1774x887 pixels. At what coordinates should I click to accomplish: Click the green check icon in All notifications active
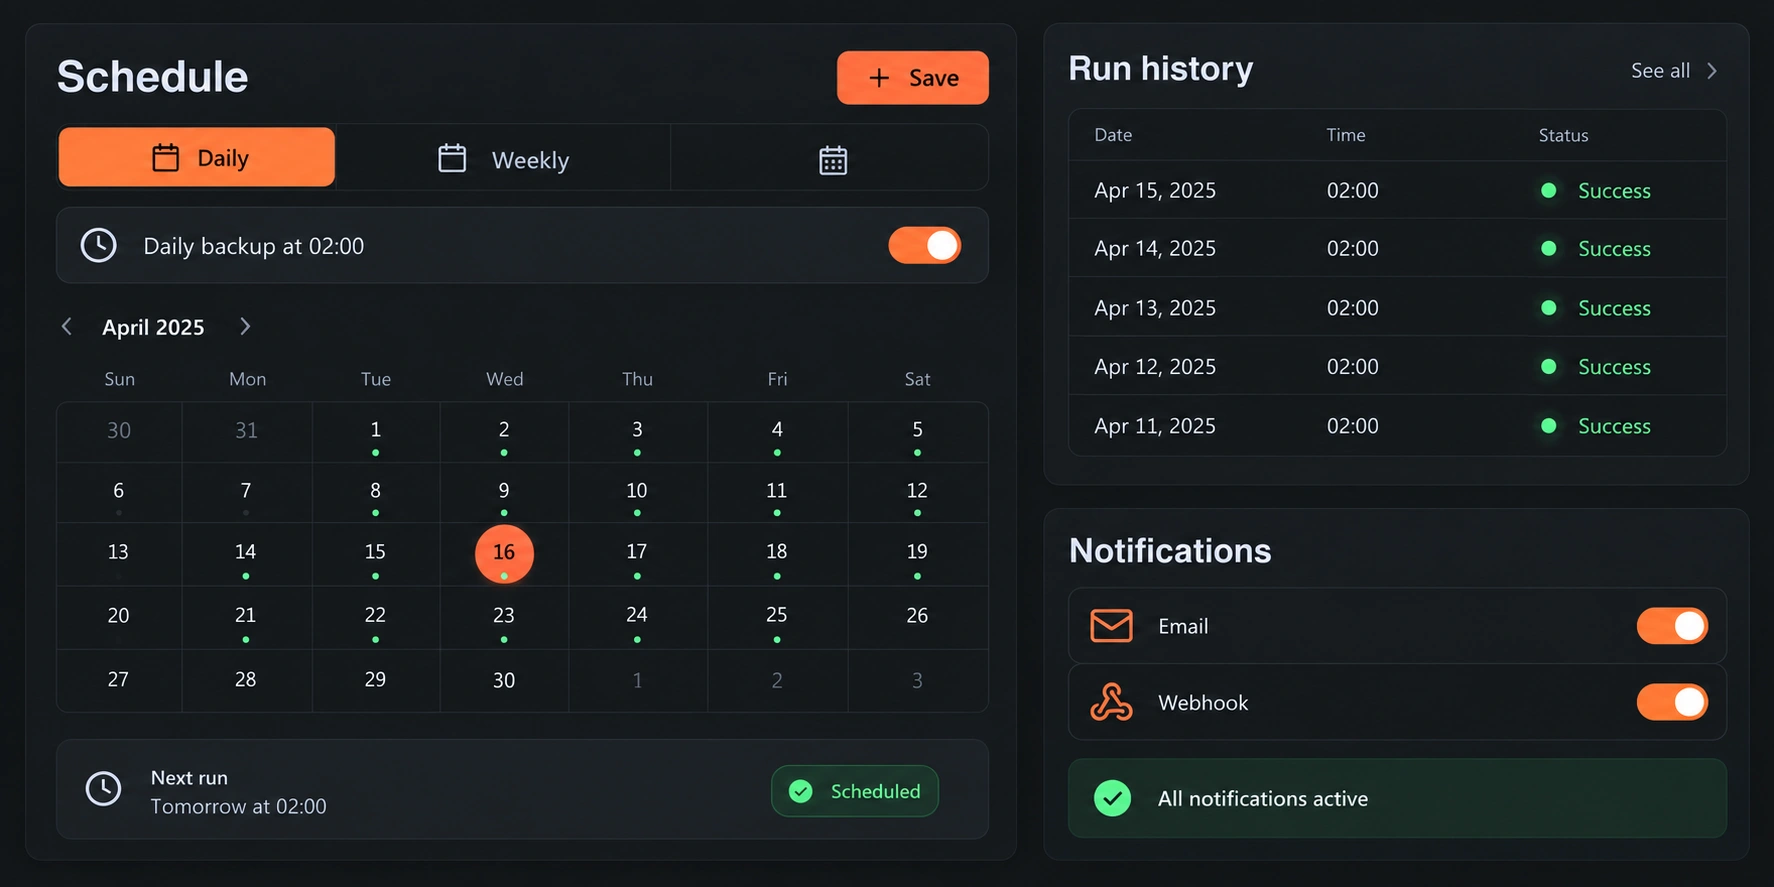tap(1112, 798)
